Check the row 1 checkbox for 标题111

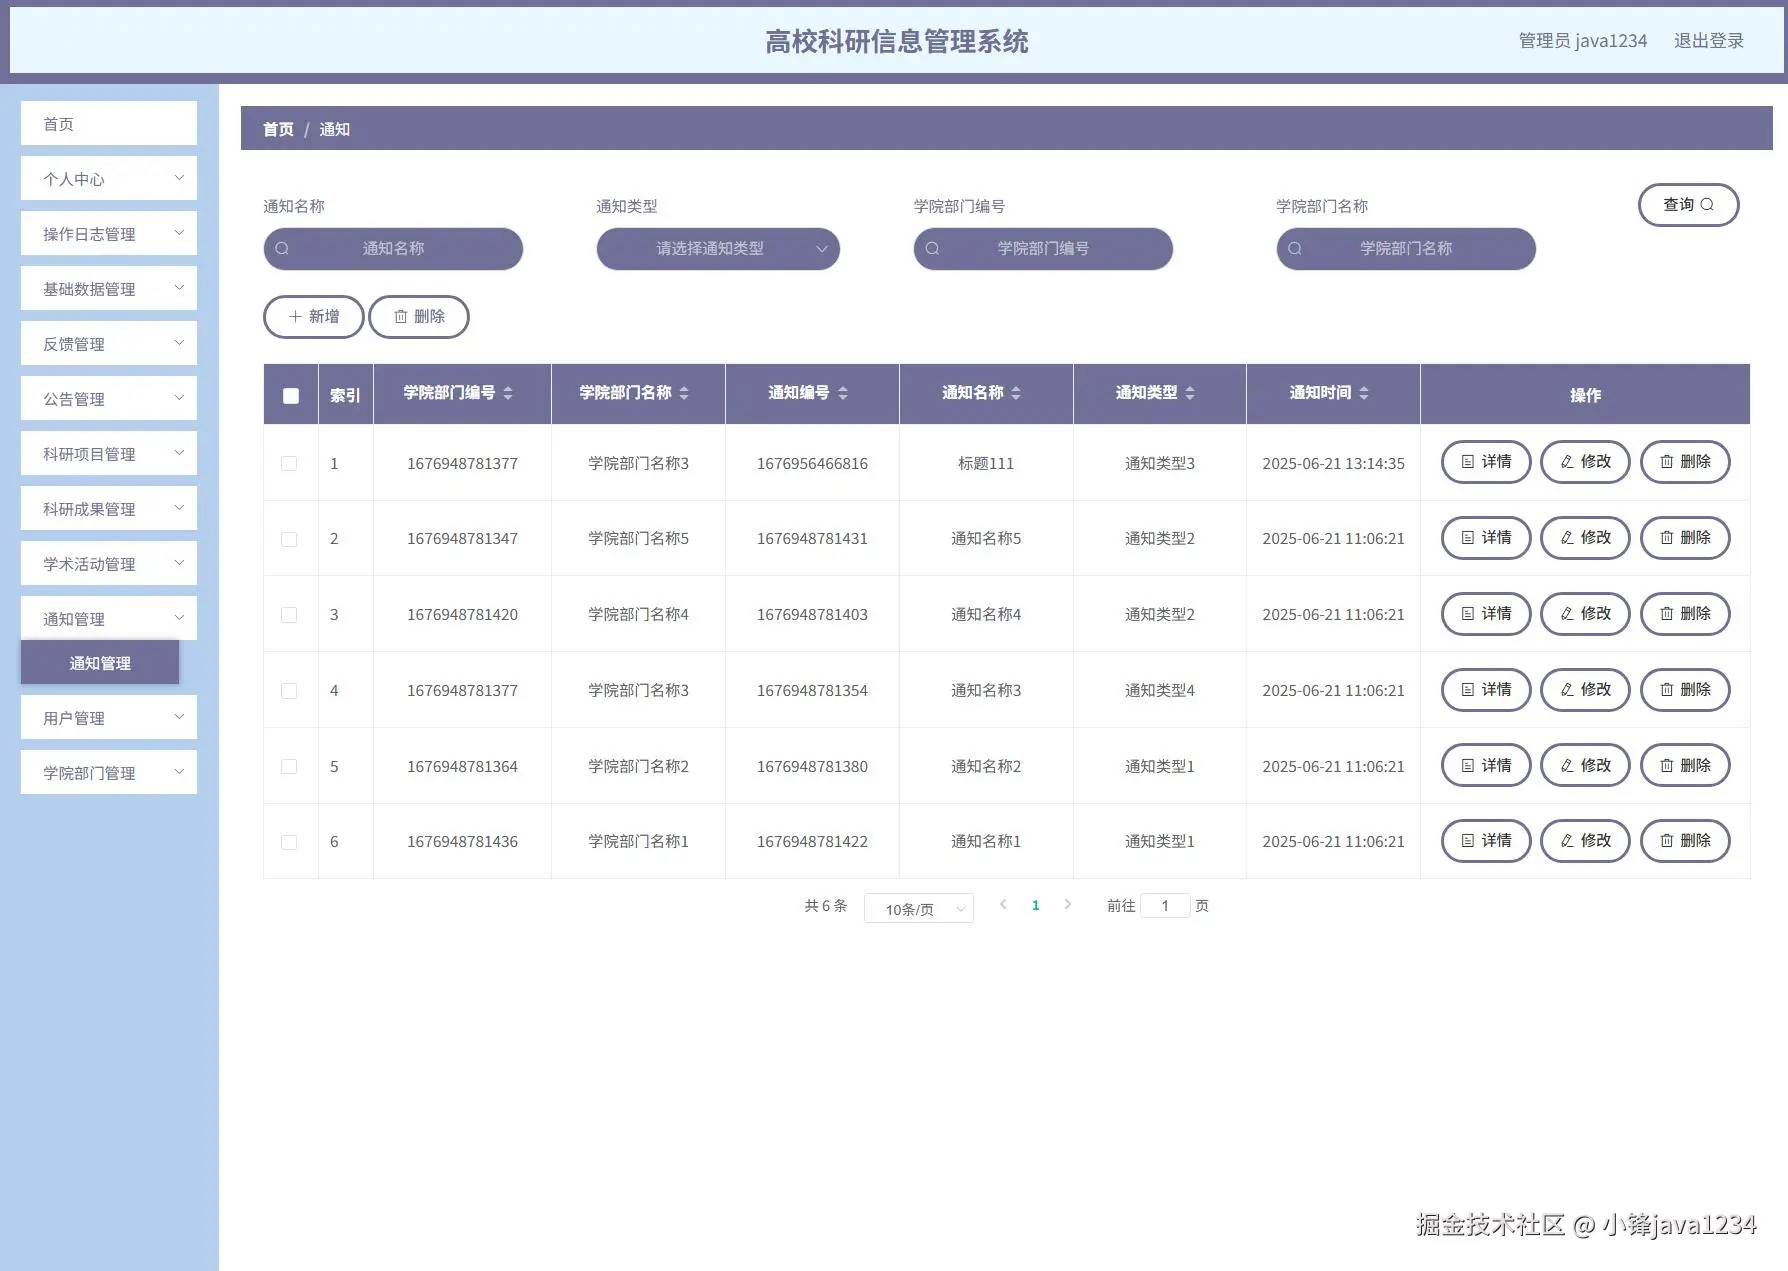click(289, 463)
